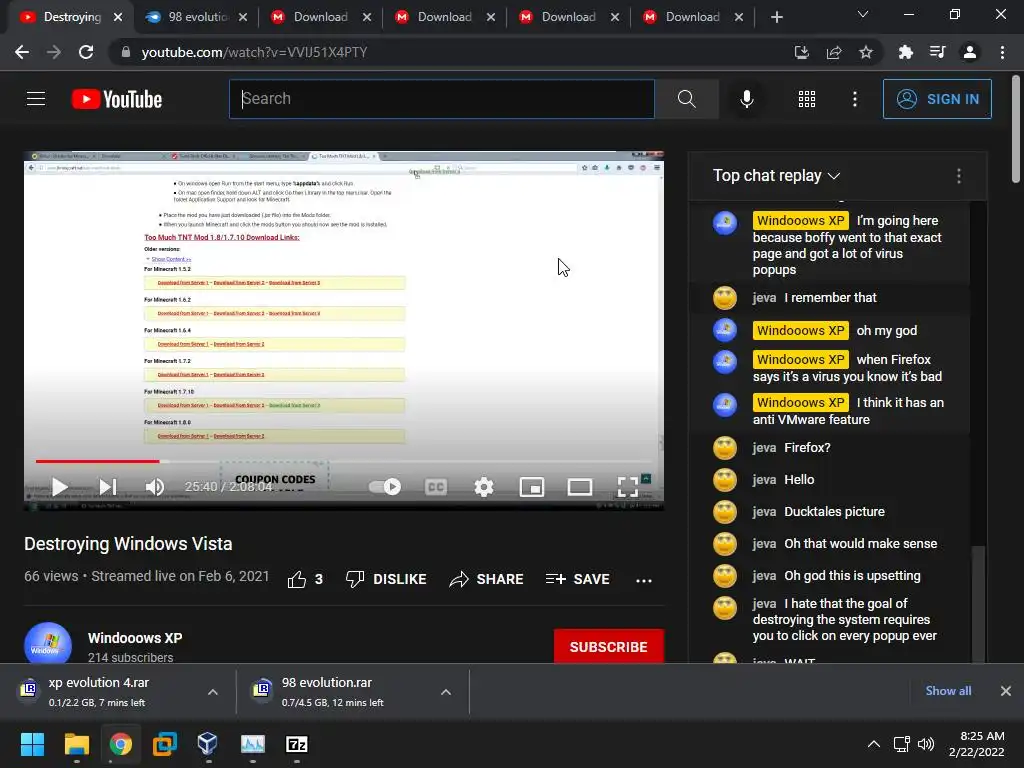Expand options for 98 evolution.rar download
Screen dimensions: 1024x768
[446, 692]
